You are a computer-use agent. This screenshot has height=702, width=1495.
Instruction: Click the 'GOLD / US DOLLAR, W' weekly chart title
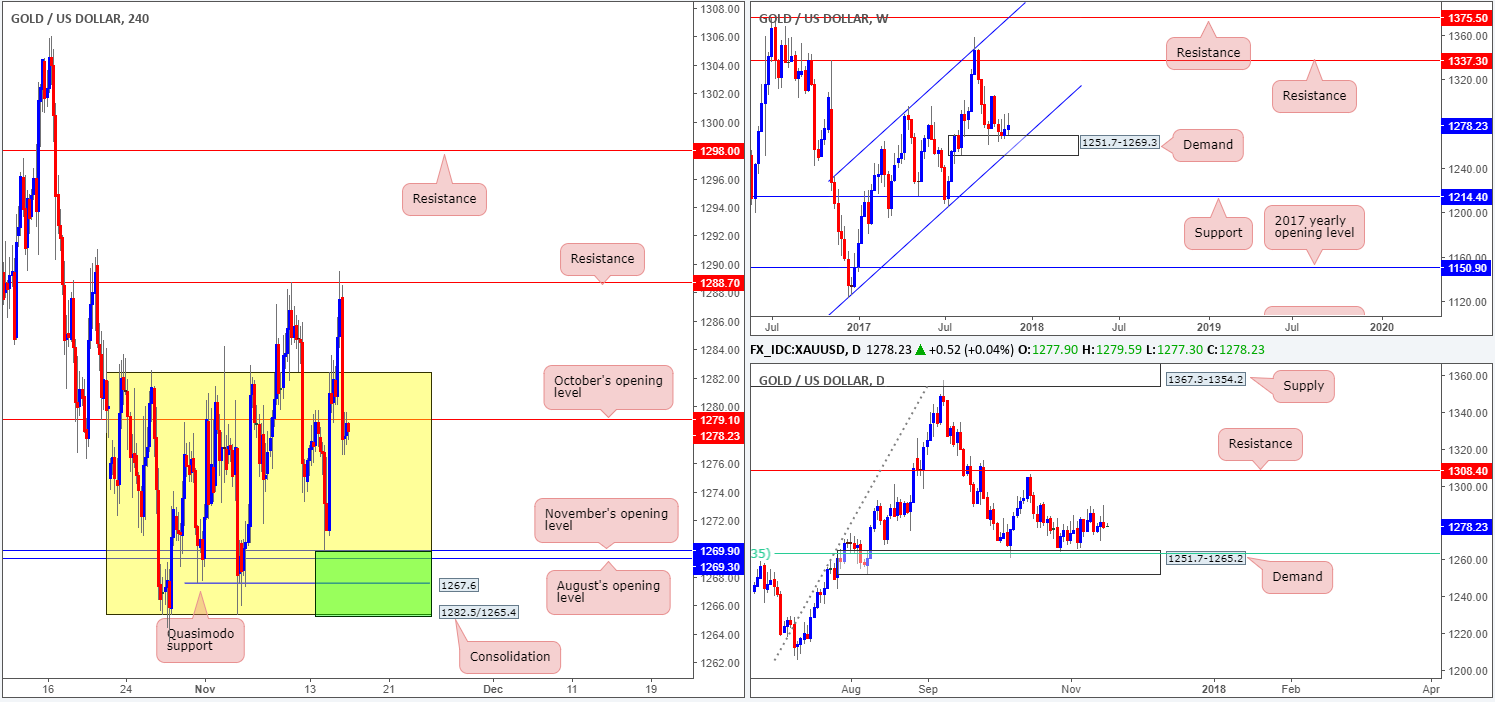(x=824, y=18)
